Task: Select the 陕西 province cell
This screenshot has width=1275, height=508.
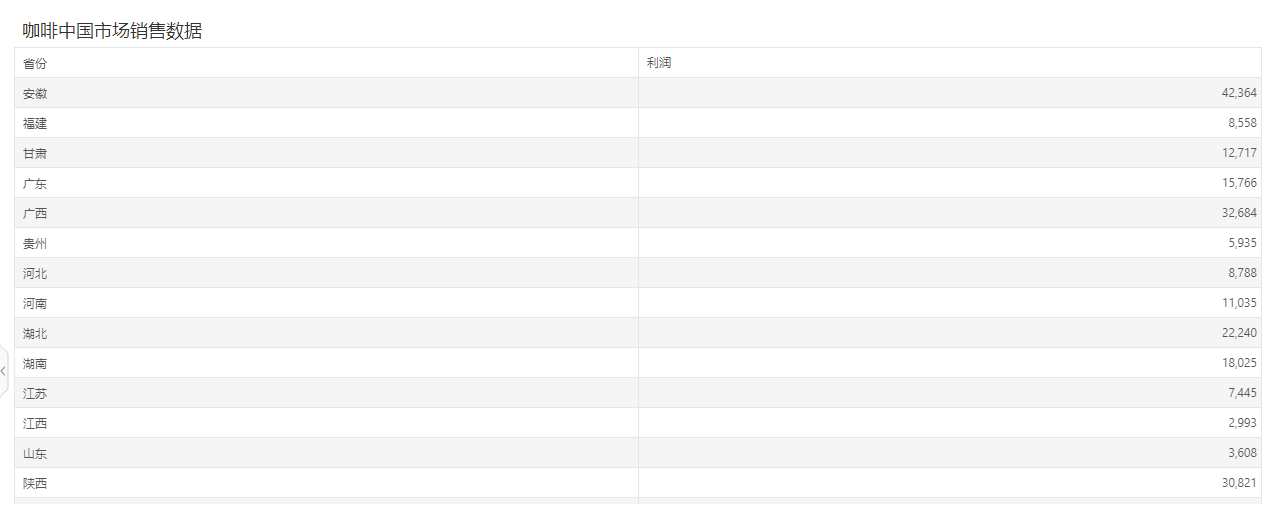Action: 326,483
